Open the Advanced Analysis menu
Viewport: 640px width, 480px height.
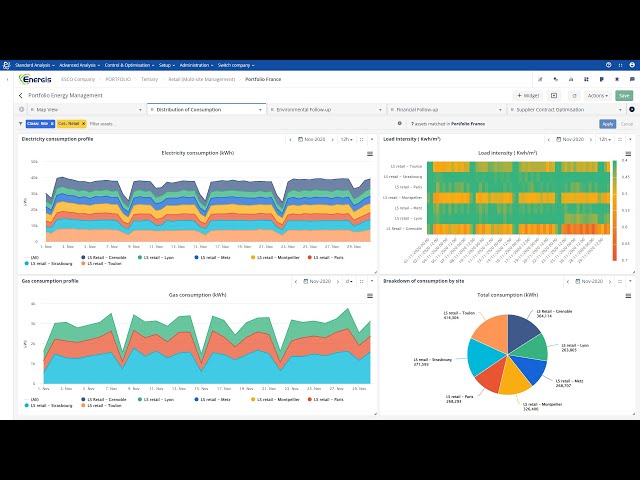click(79, 65)
